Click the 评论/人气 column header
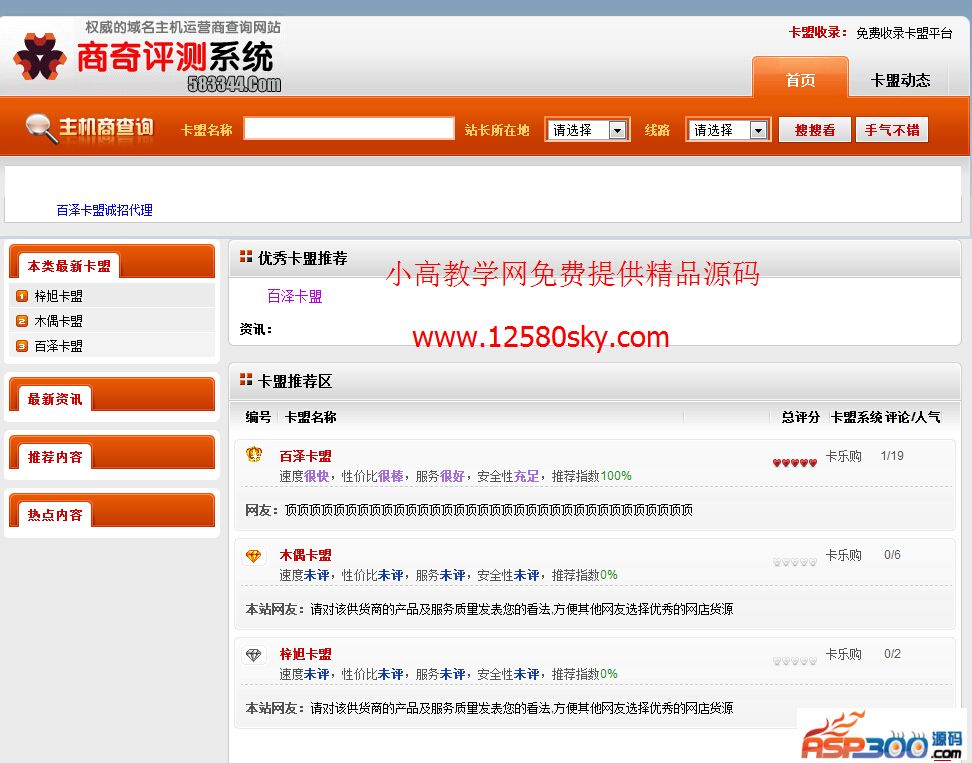This screenshot has width=972, height=763. point(912,417)
